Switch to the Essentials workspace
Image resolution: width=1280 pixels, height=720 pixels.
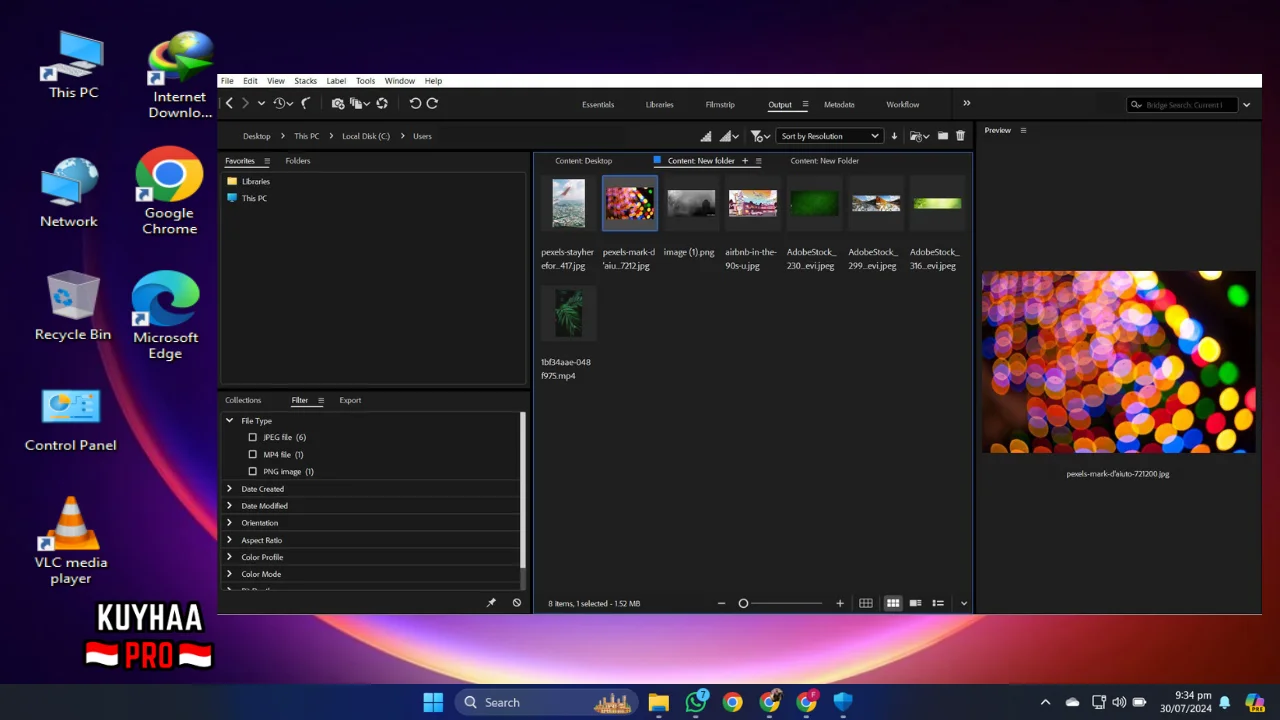coord(598,104)
